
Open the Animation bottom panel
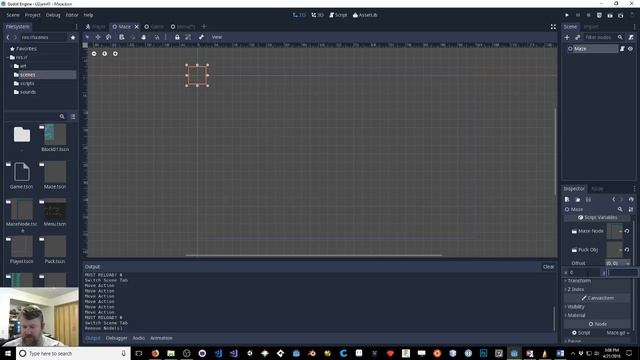tap(161, 338)
